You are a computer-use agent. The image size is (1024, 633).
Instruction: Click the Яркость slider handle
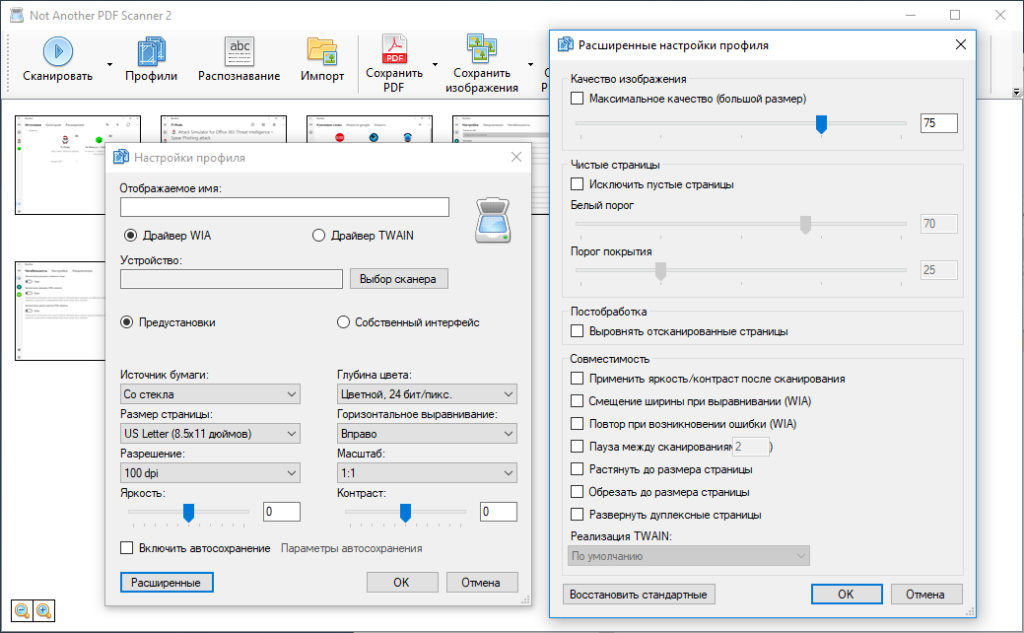coord(189,513)
